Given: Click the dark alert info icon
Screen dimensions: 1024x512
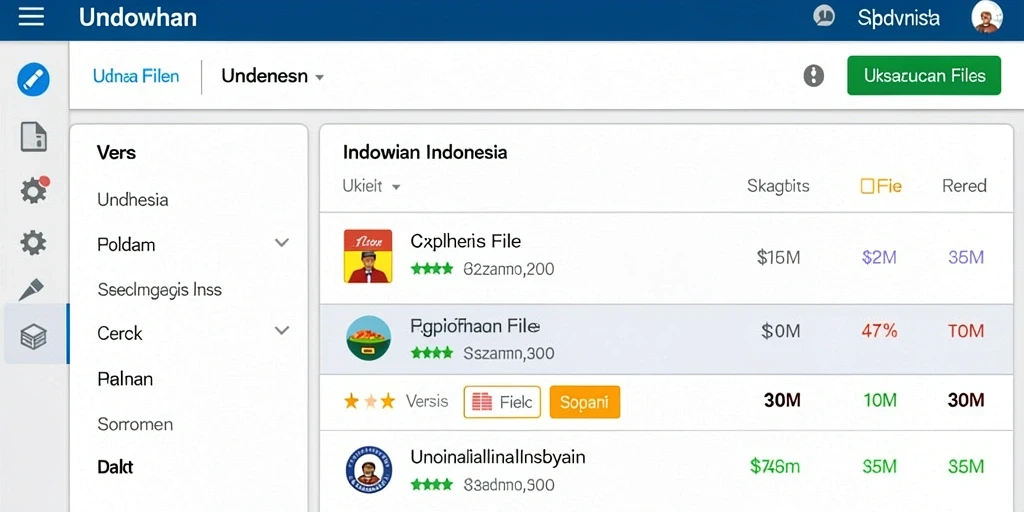Looking at the screenshot, I should coord(813,76).
